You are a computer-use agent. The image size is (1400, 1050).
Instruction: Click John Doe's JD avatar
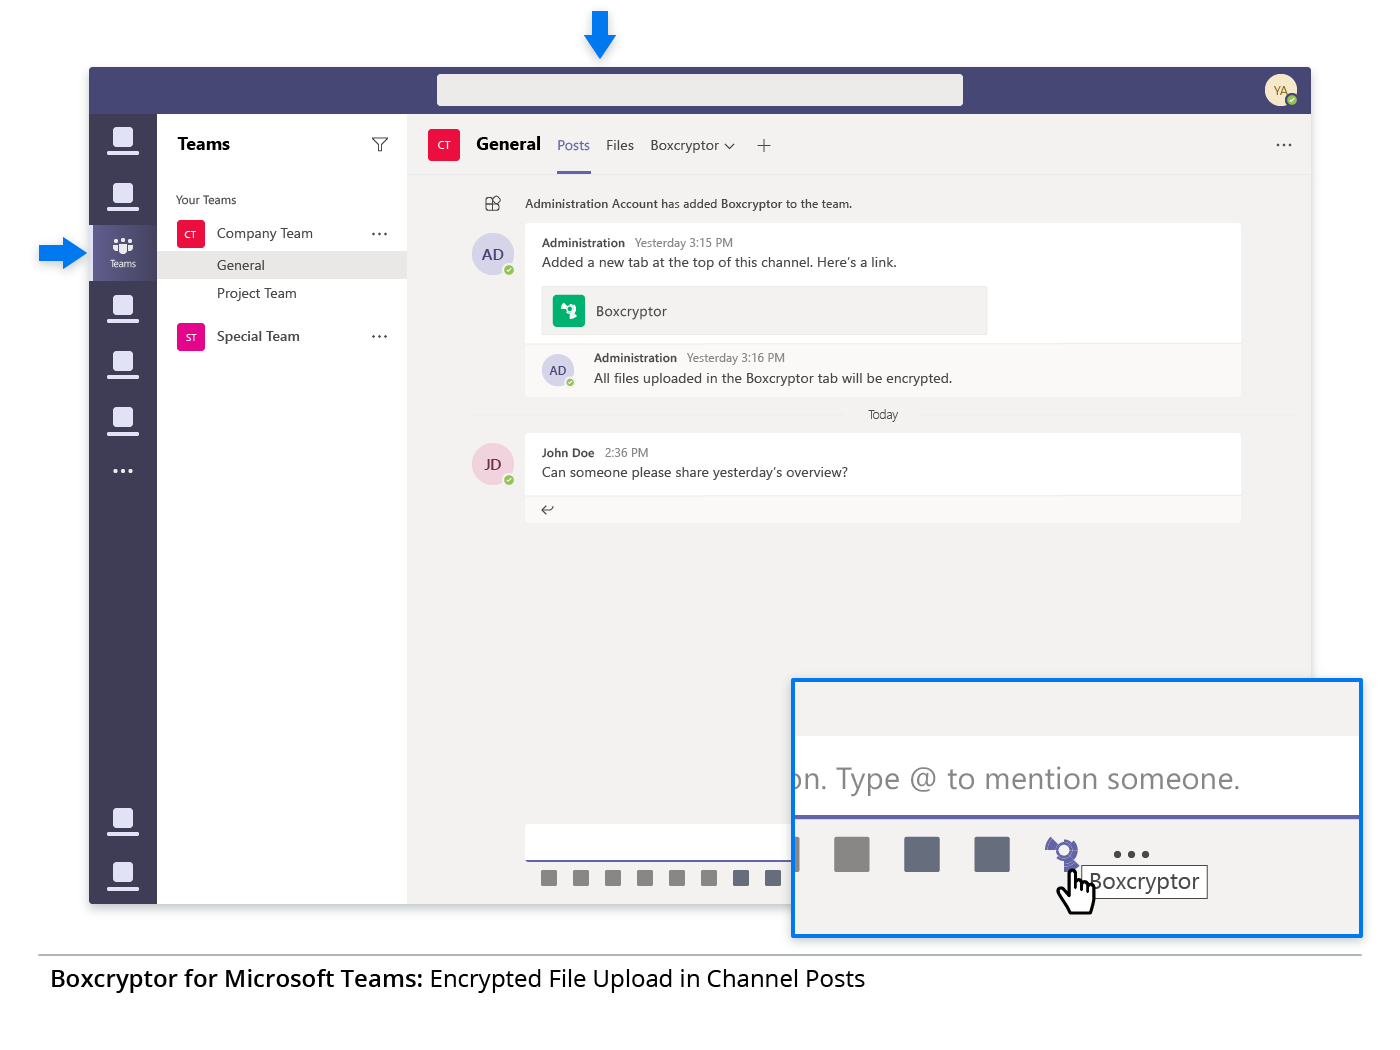(x=493, y=464)
